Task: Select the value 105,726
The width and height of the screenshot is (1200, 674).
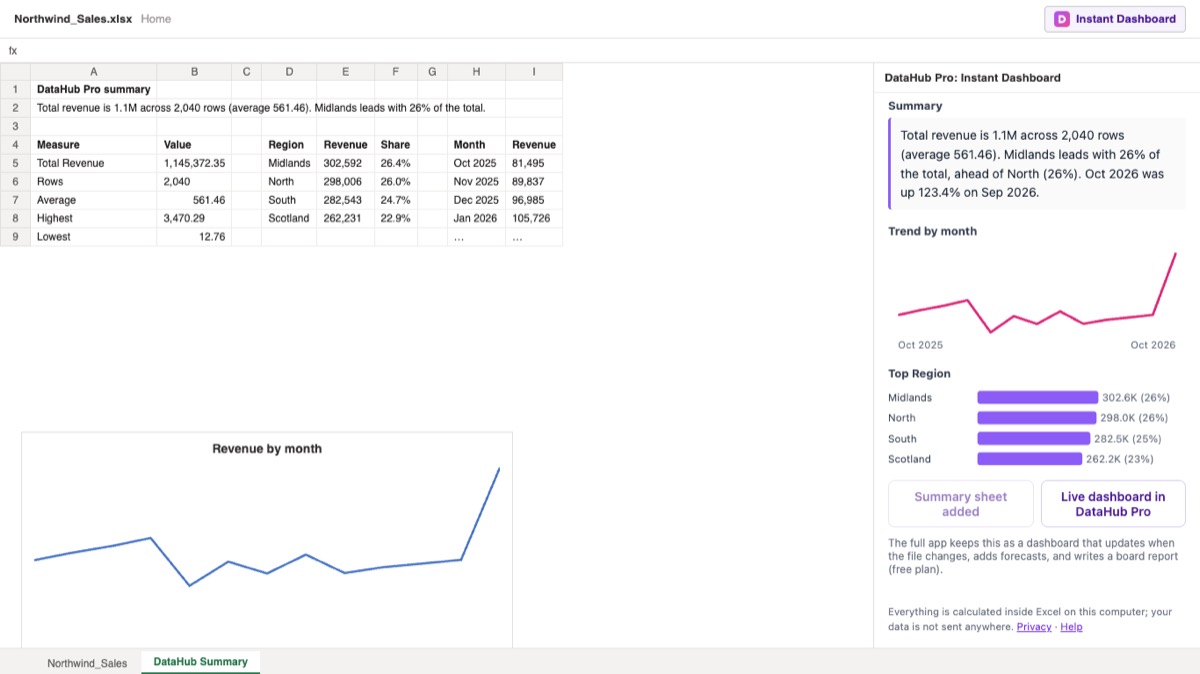Action: (x=534, y=217)
